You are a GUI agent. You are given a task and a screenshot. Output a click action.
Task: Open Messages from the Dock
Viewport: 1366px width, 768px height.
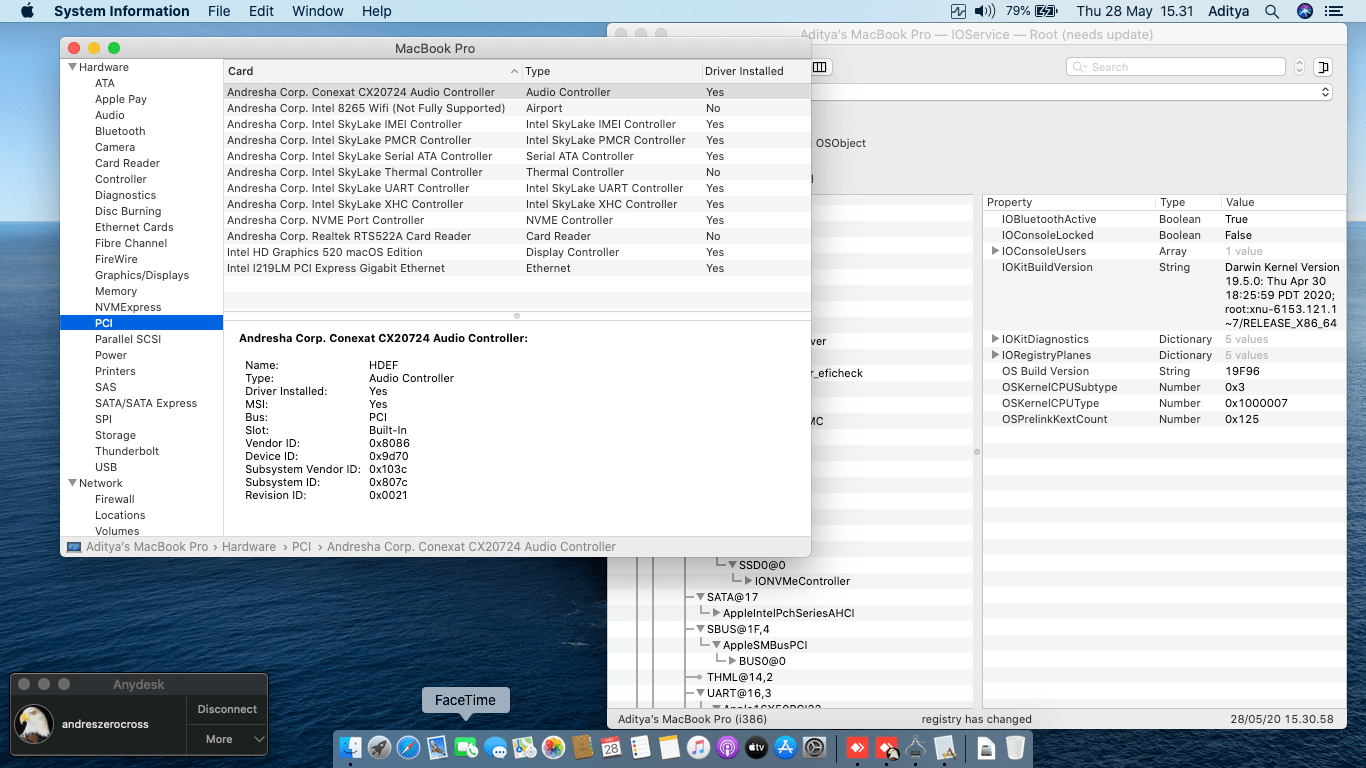495,747
